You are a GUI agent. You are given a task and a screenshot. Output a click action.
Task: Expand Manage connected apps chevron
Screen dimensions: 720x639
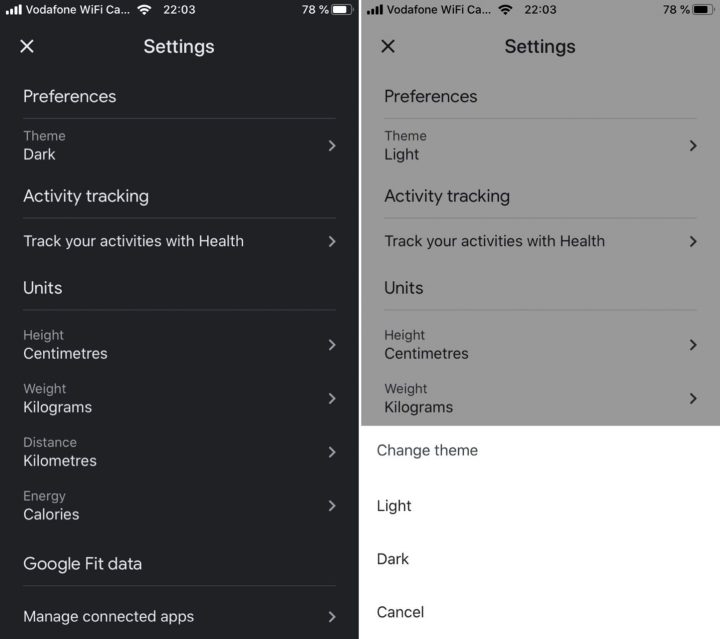click(x=332, y=617)
